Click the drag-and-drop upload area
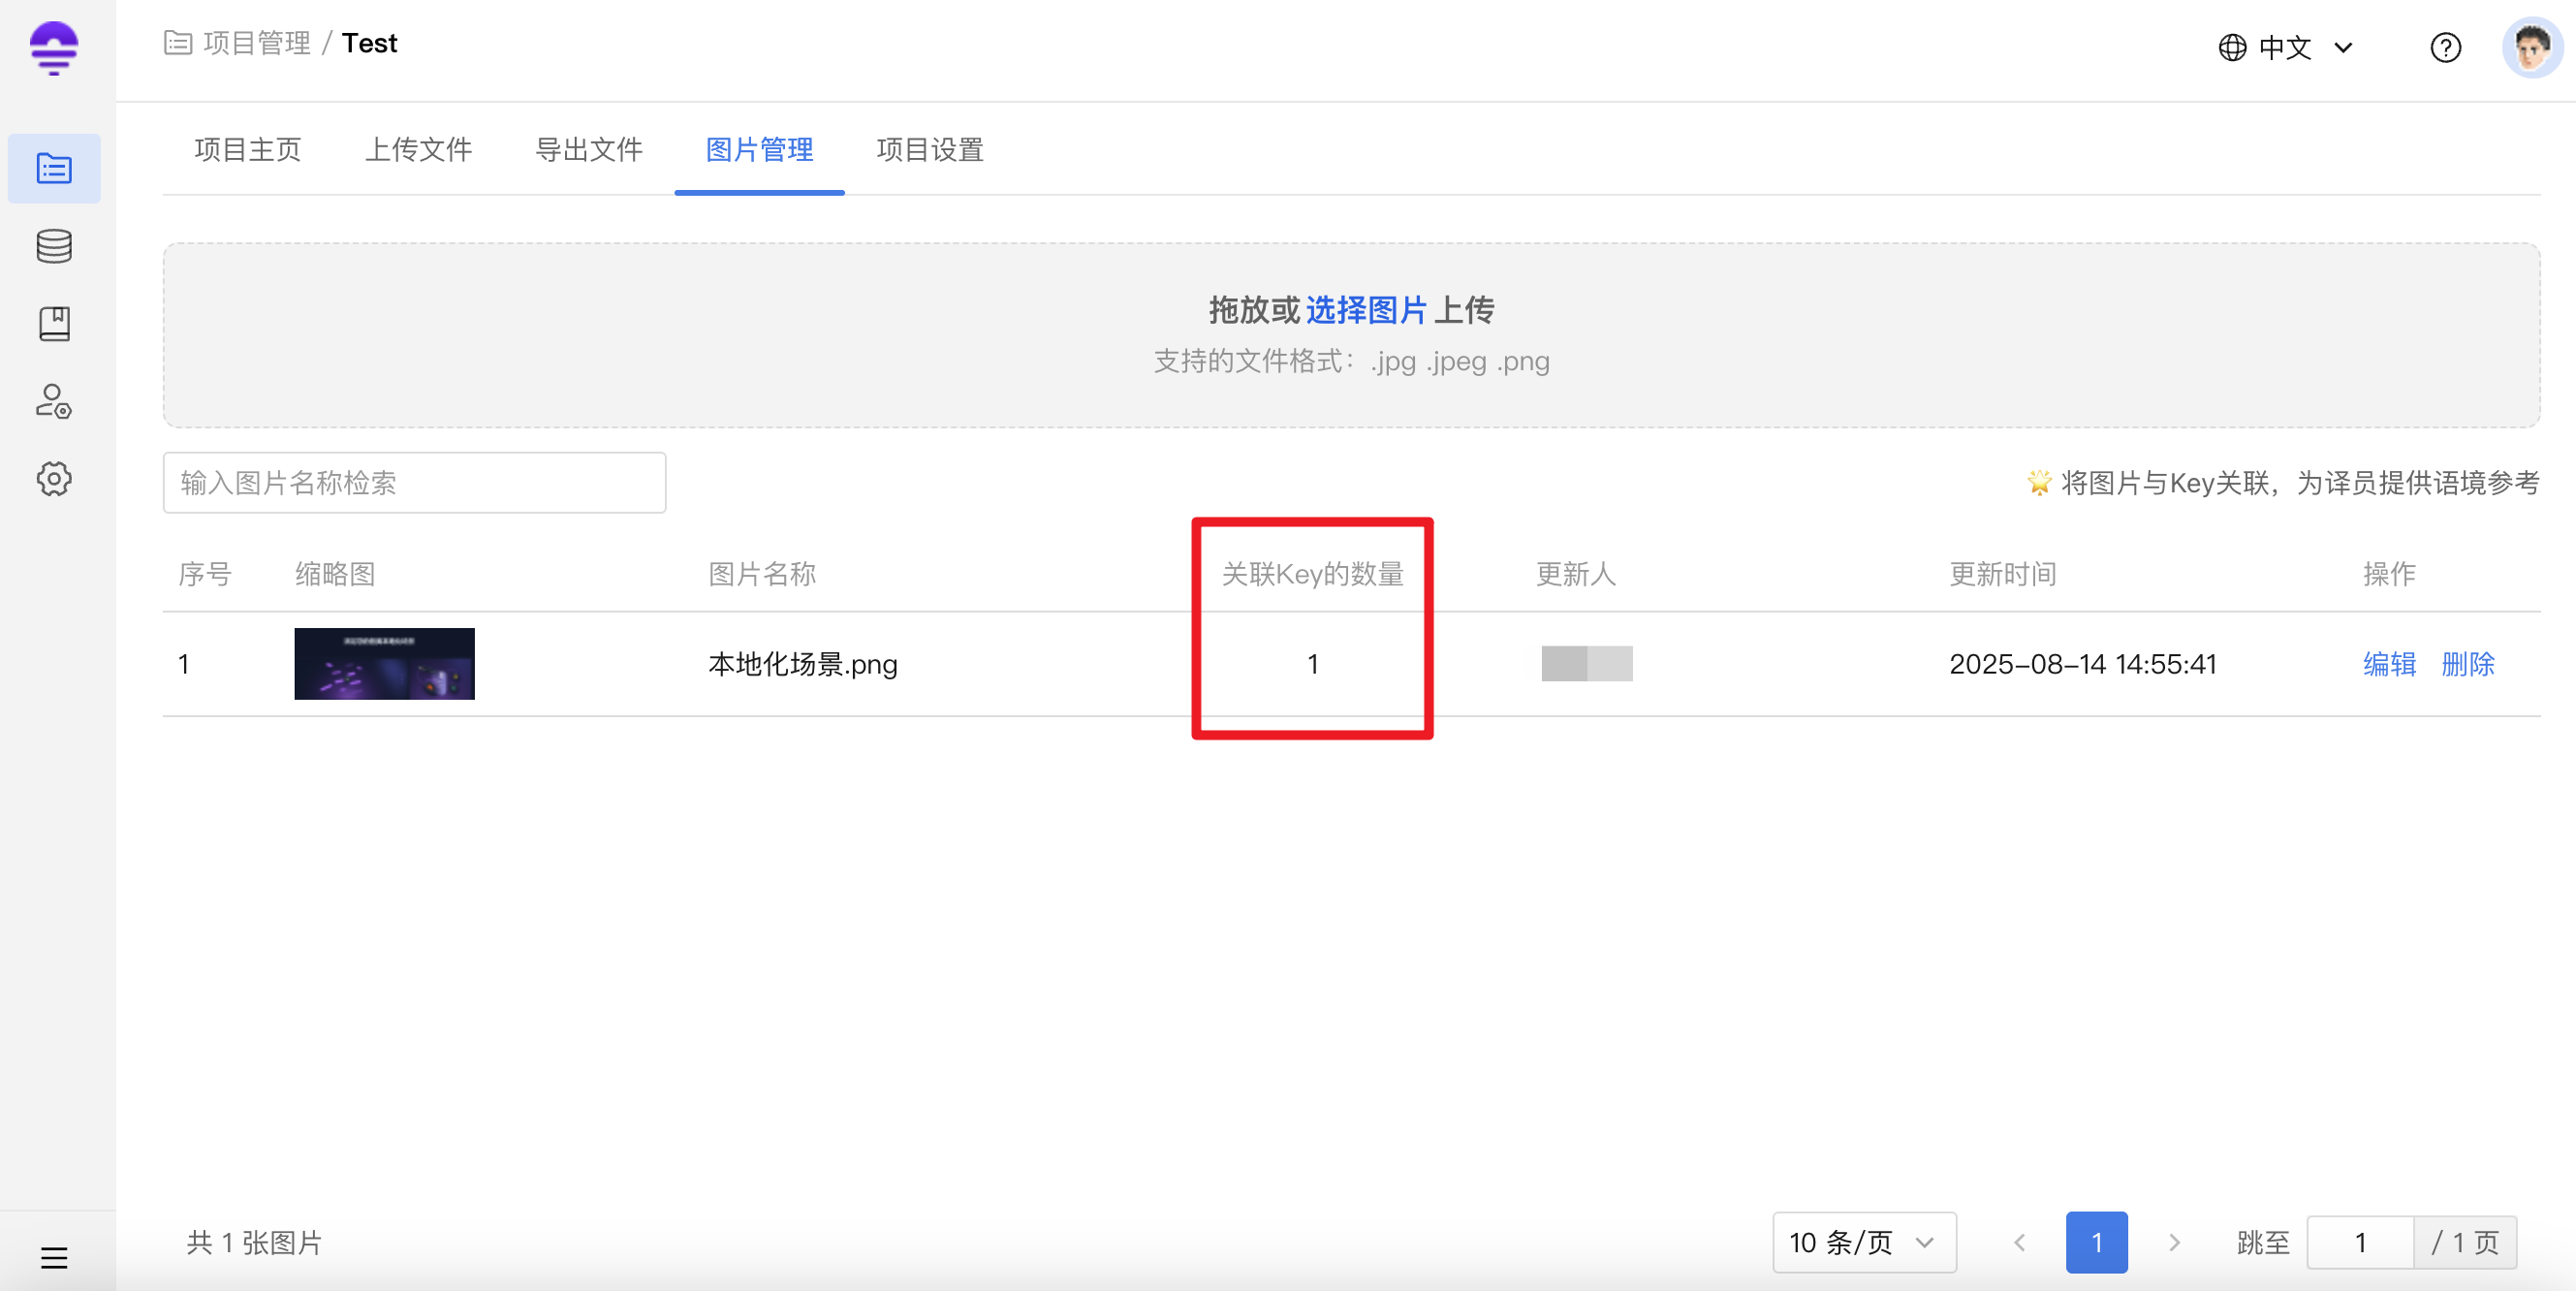 coord(1351,335)
